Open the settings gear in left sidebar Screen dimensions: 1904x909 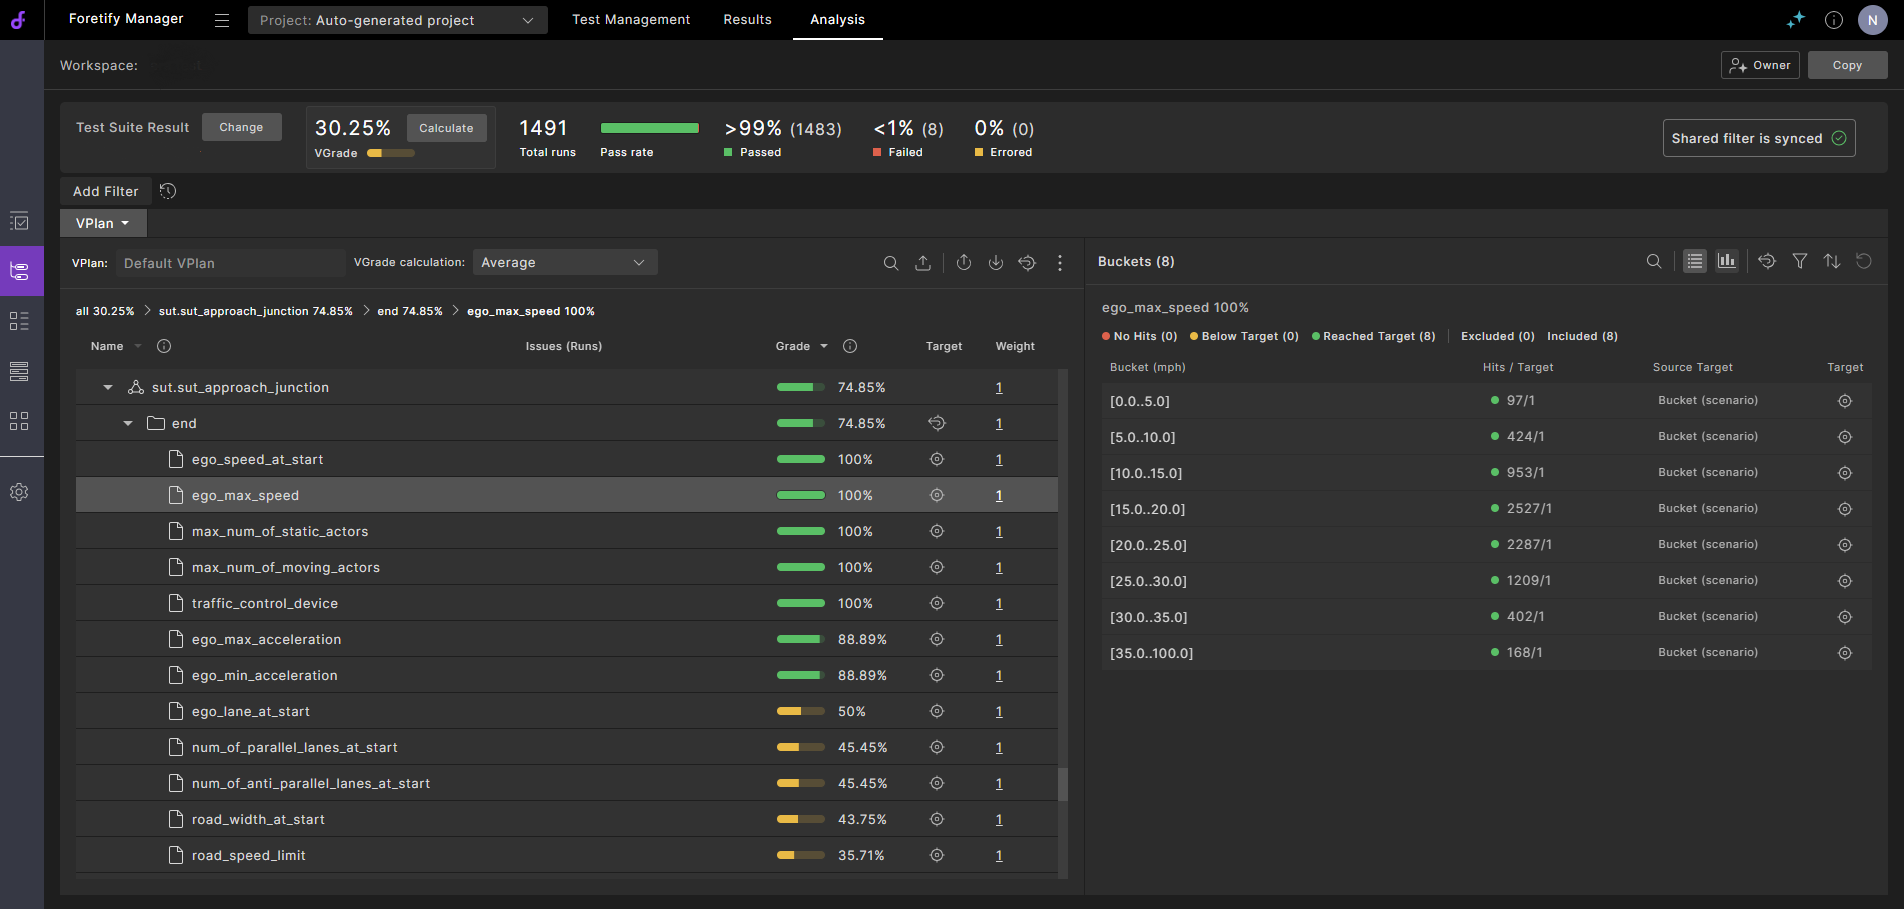[19, 492]
